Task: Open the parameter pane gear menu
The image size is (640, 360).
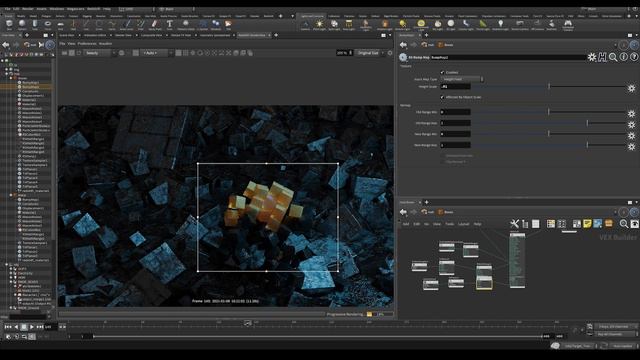Action: (591, 58)
